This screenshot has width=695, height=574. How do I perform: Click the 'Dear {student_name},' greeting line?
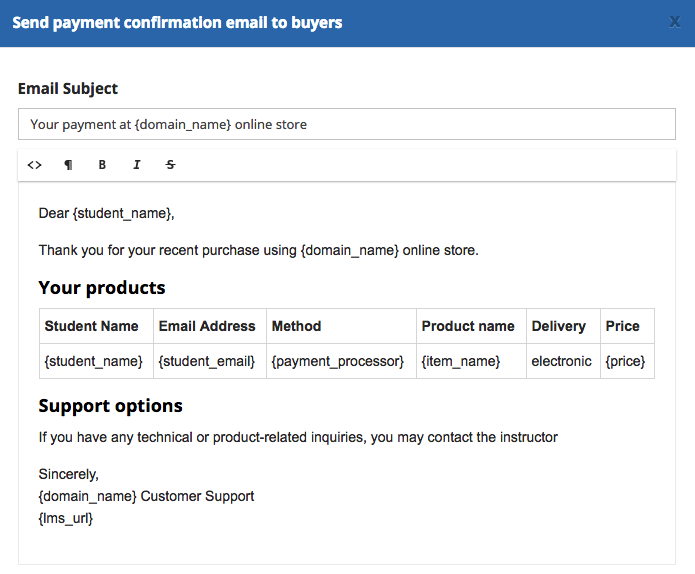(x=106, y=214)
